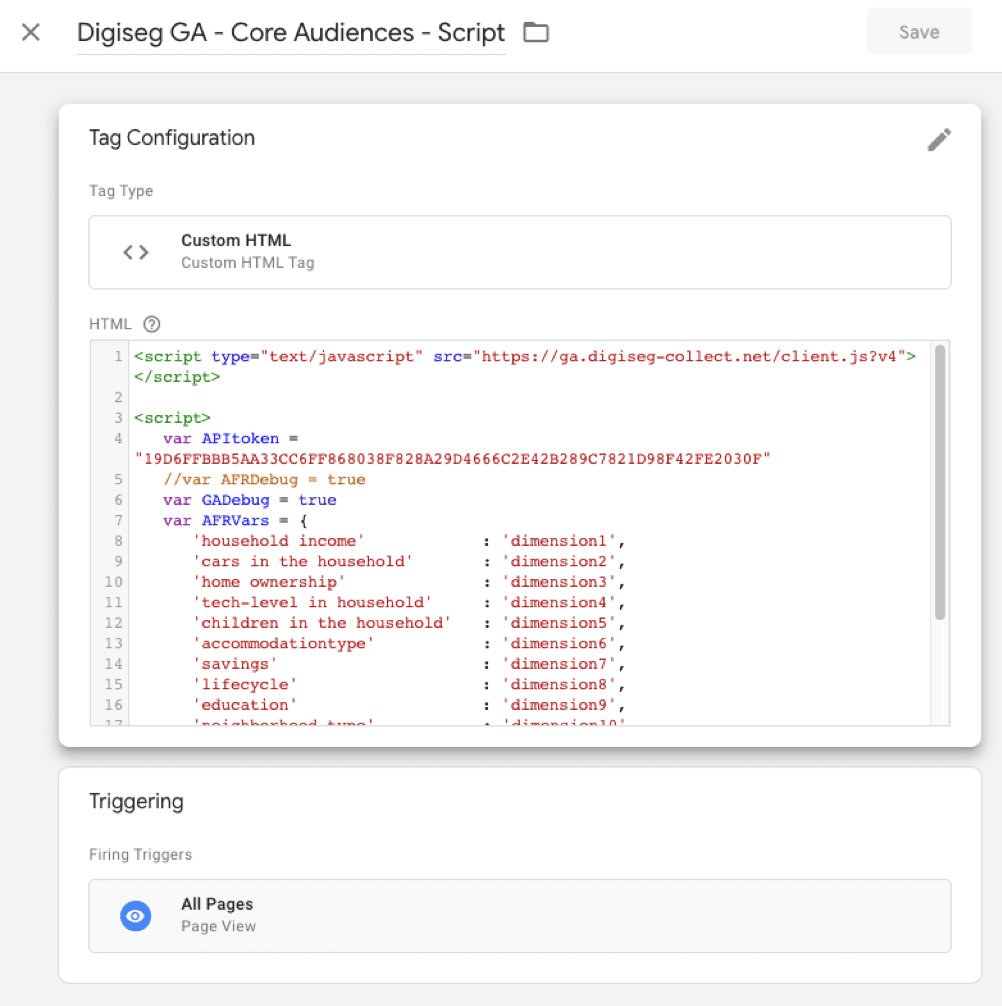Click the APItoken string value
Viewport: 1002px width, 1006px height.
click(452, 459)
